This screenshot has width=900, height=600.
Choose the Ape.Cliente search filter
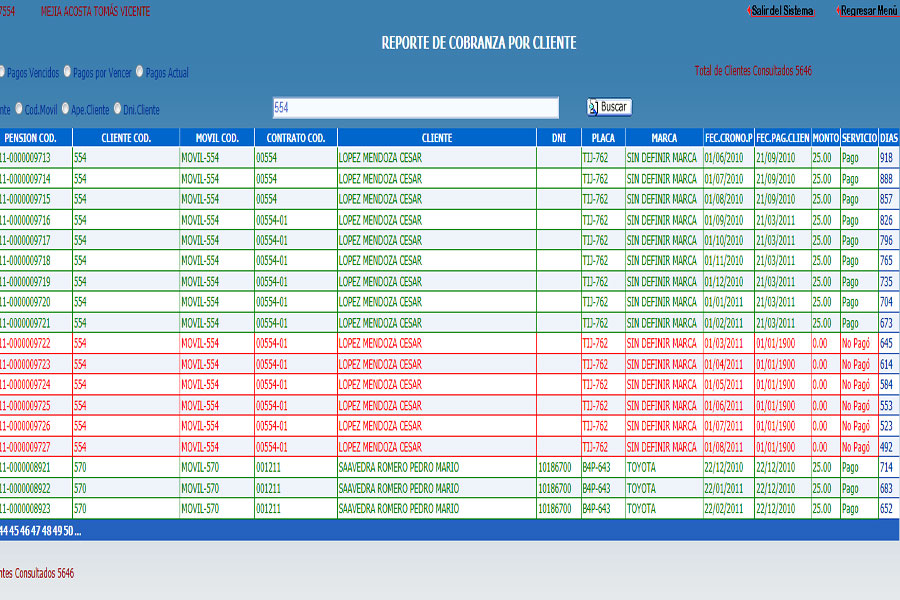(x=65, y=109)
